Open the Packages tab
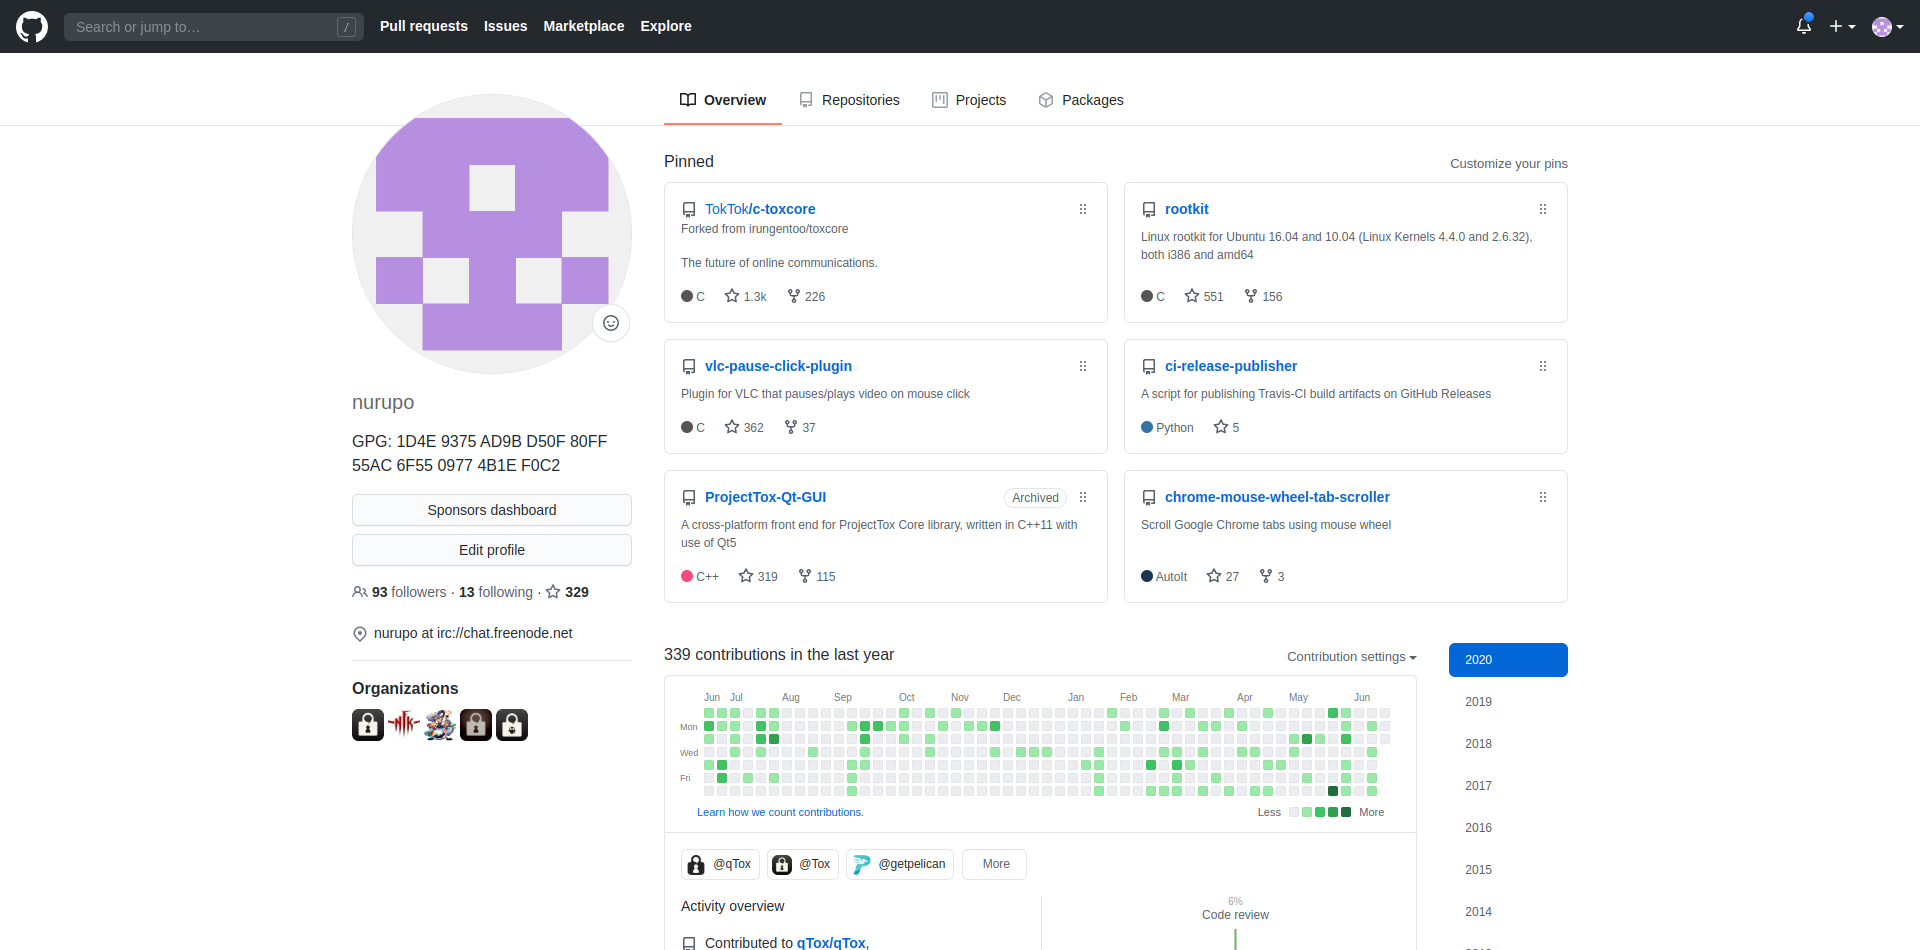This screenshot has height=950, width=1920. click(1081, 100)
